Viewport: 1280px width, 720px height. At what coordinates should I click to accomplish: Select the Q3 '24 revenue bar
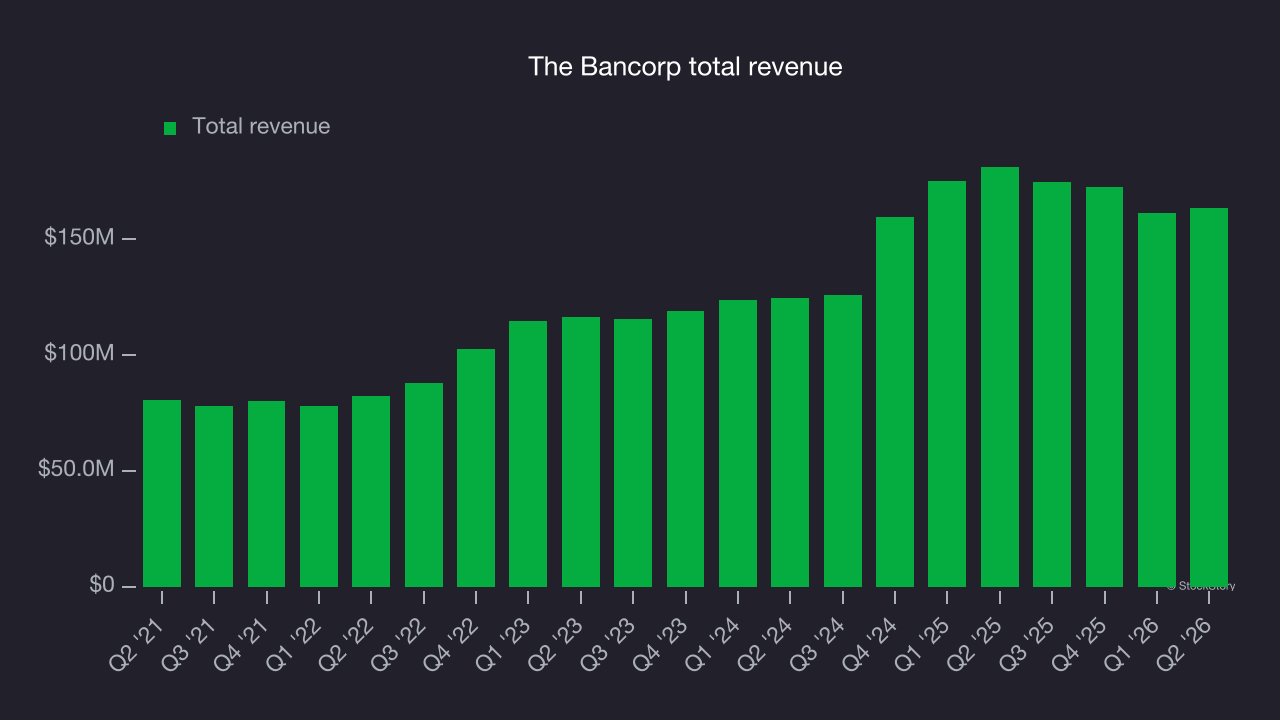pyautogui.click(x=843, y=441)
